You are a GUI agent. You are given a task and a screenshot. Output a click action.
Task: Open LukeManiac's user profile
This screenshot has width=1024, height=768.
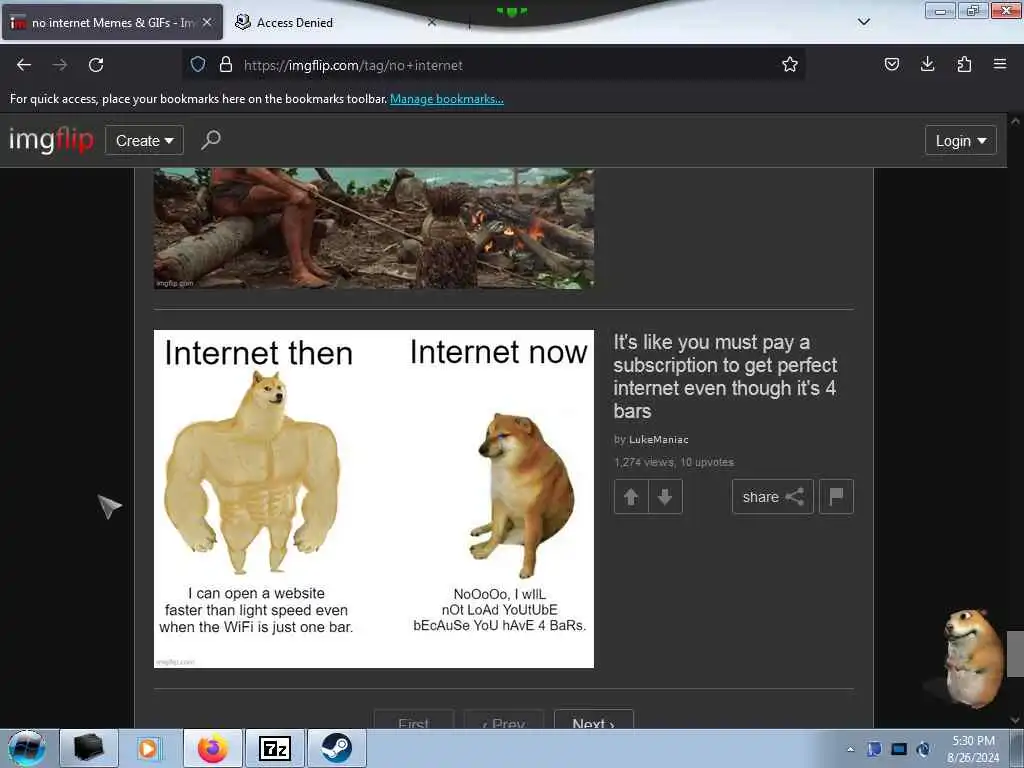pos(658,440)
